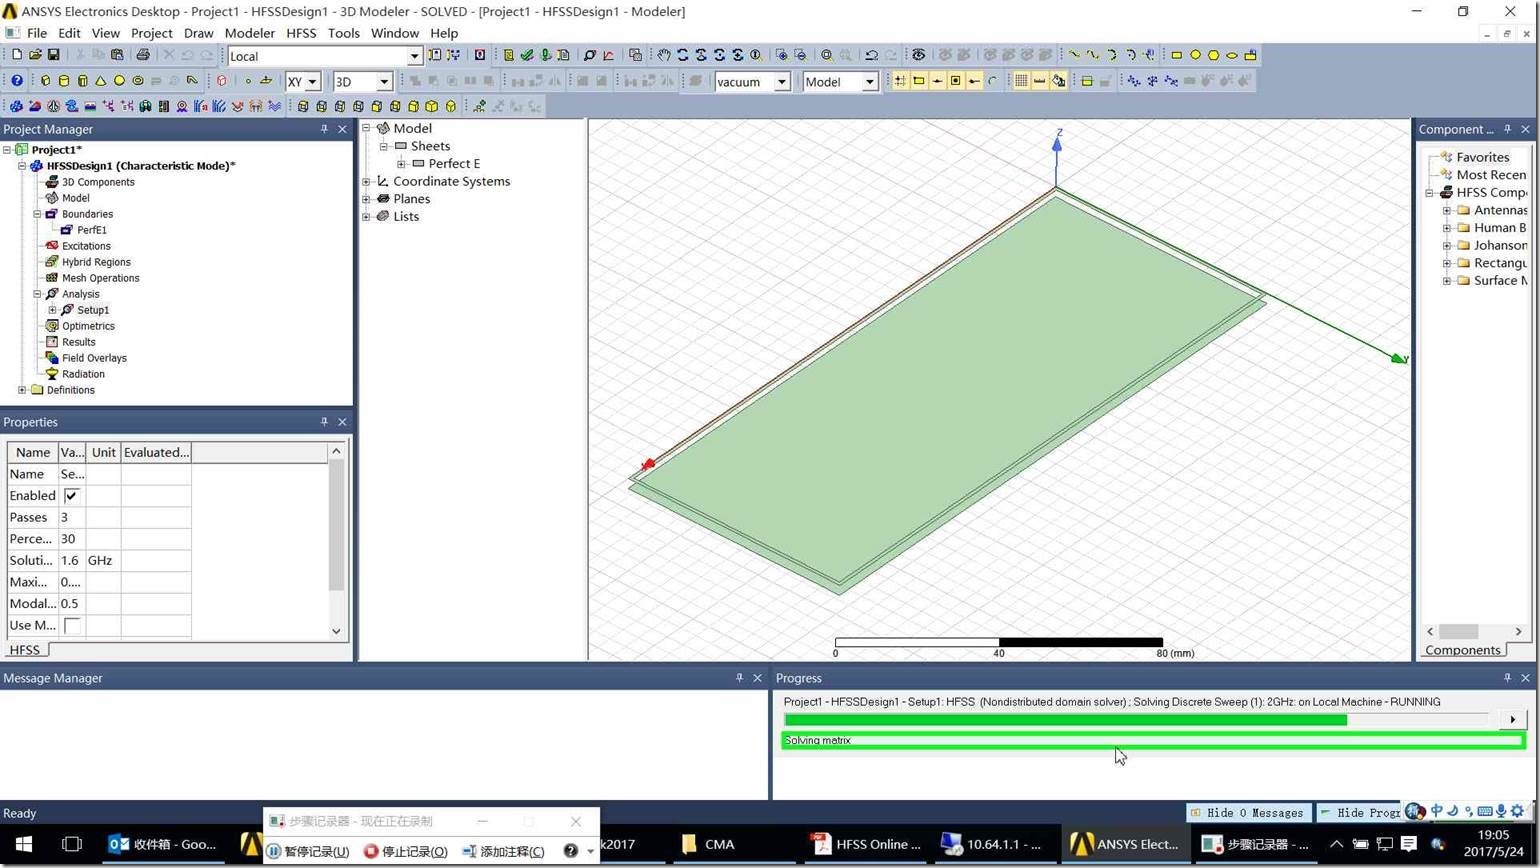Open the Draw menu
The height and width of the screenshot is (868, 1540).
click(x=198, y=33)
